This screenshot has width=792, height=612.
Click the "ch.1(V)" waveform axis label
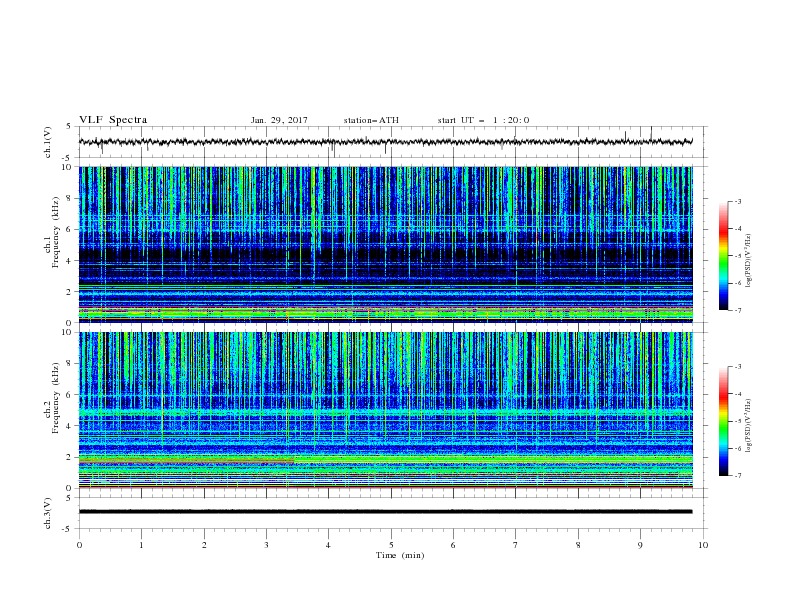48,142
